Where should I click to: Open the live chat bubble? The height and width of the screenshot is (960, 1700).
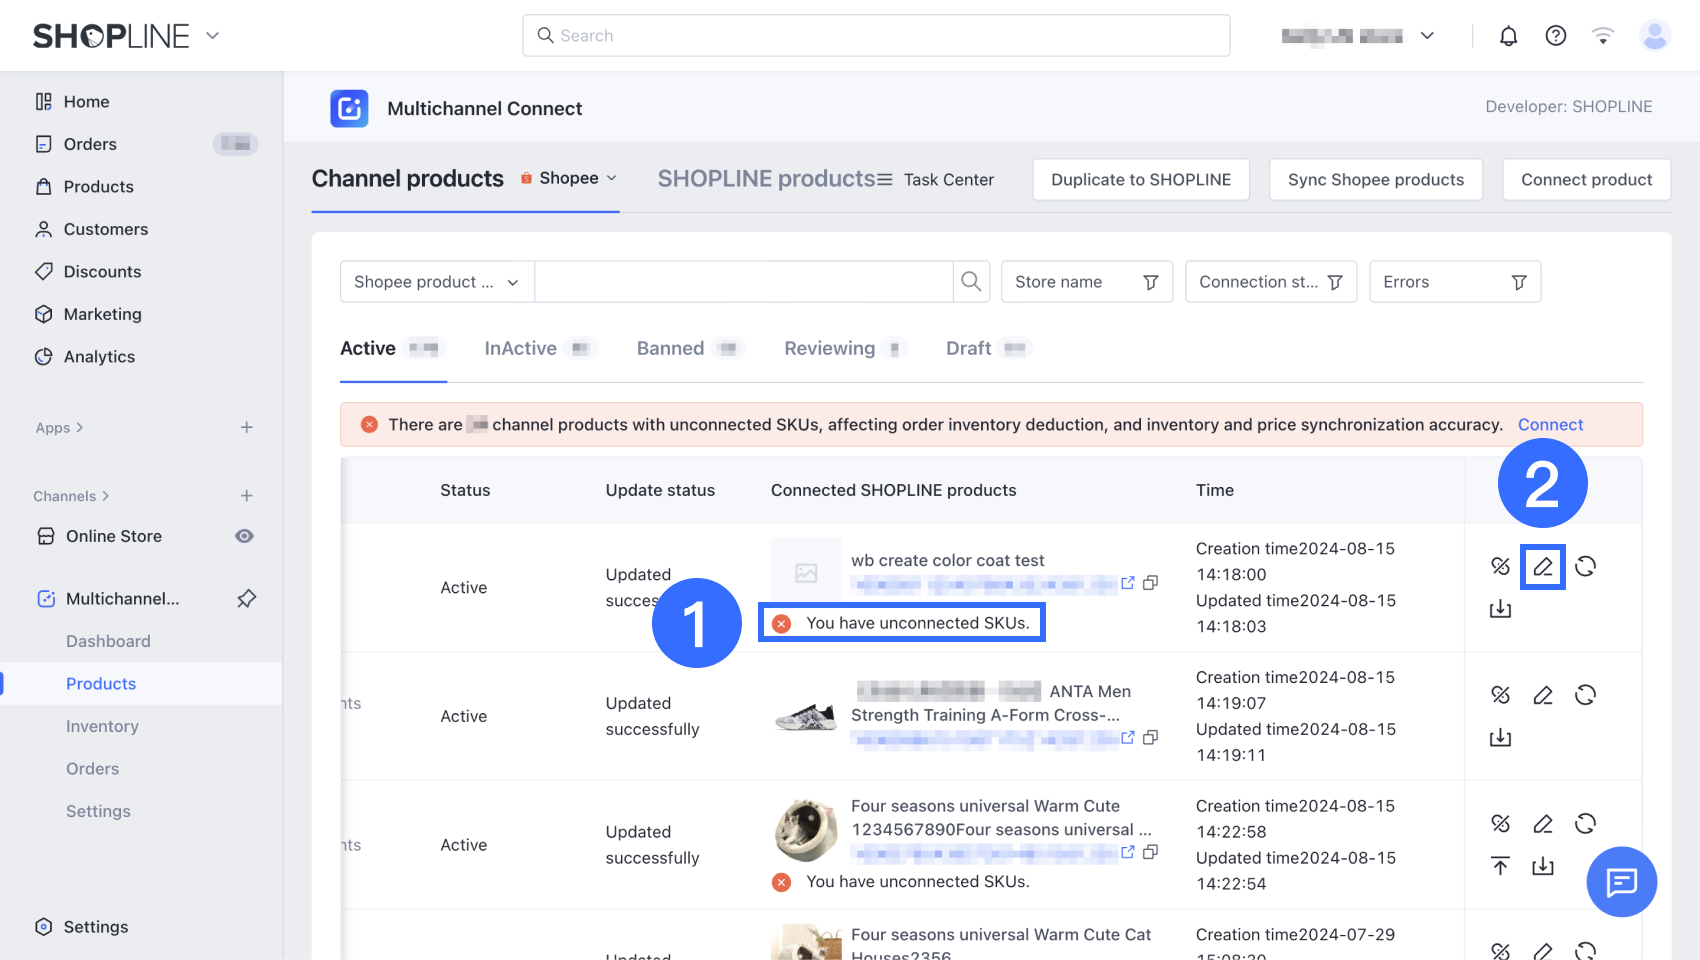pyautogui.click(x=1621, y=881)
